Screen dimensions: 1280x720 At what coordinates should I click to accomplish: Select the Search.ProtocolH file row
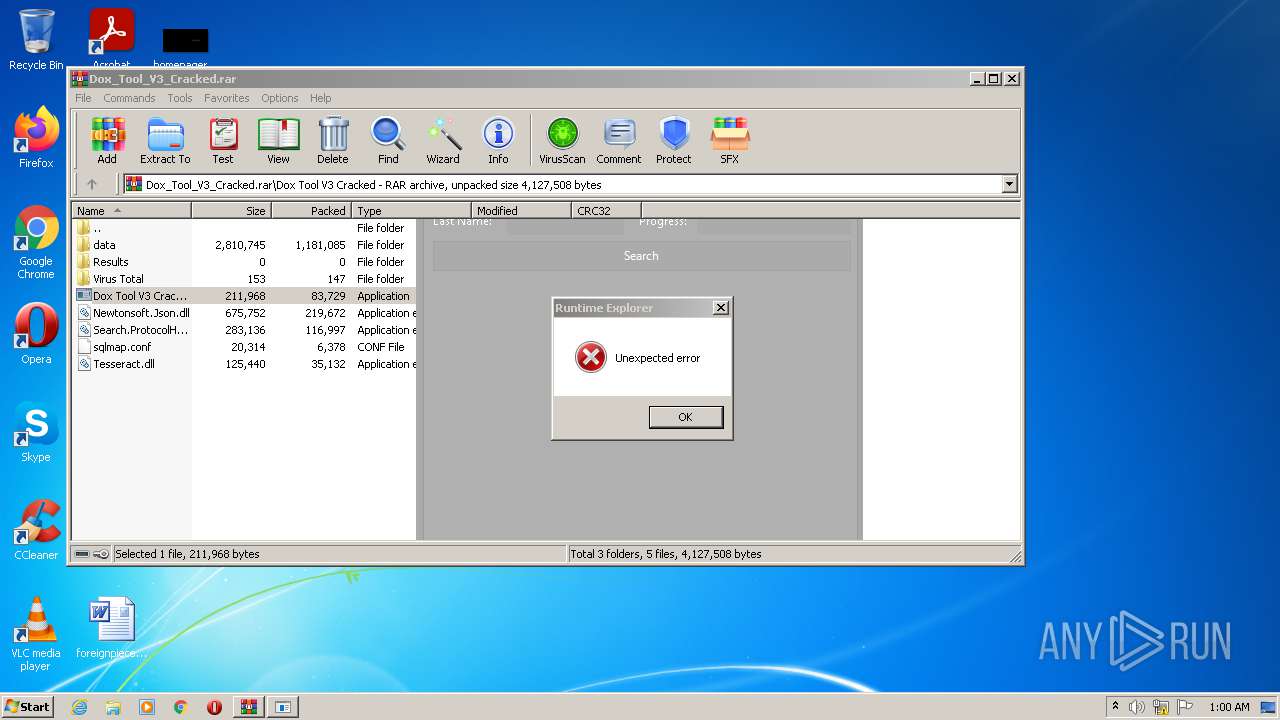tap(244, 330)
